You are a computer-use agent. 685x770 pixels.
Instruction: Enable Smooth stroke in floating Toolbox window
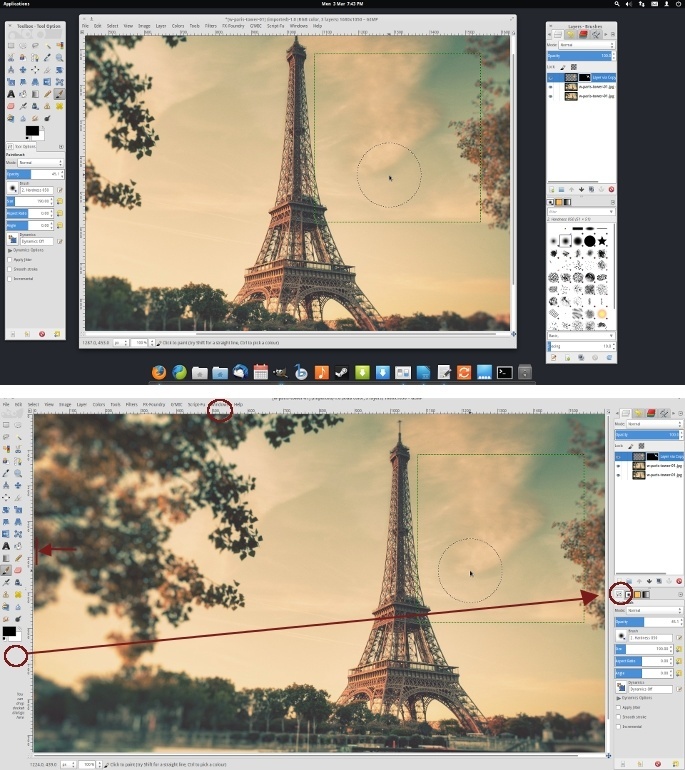point(10,269)
